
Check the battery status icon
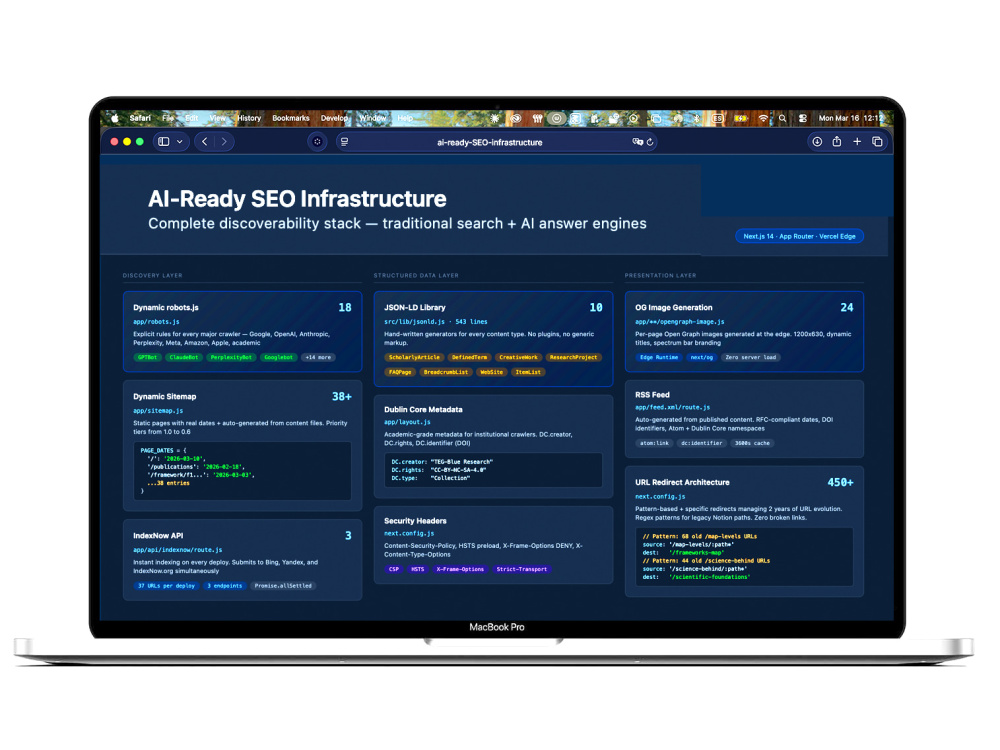[740, 118]
